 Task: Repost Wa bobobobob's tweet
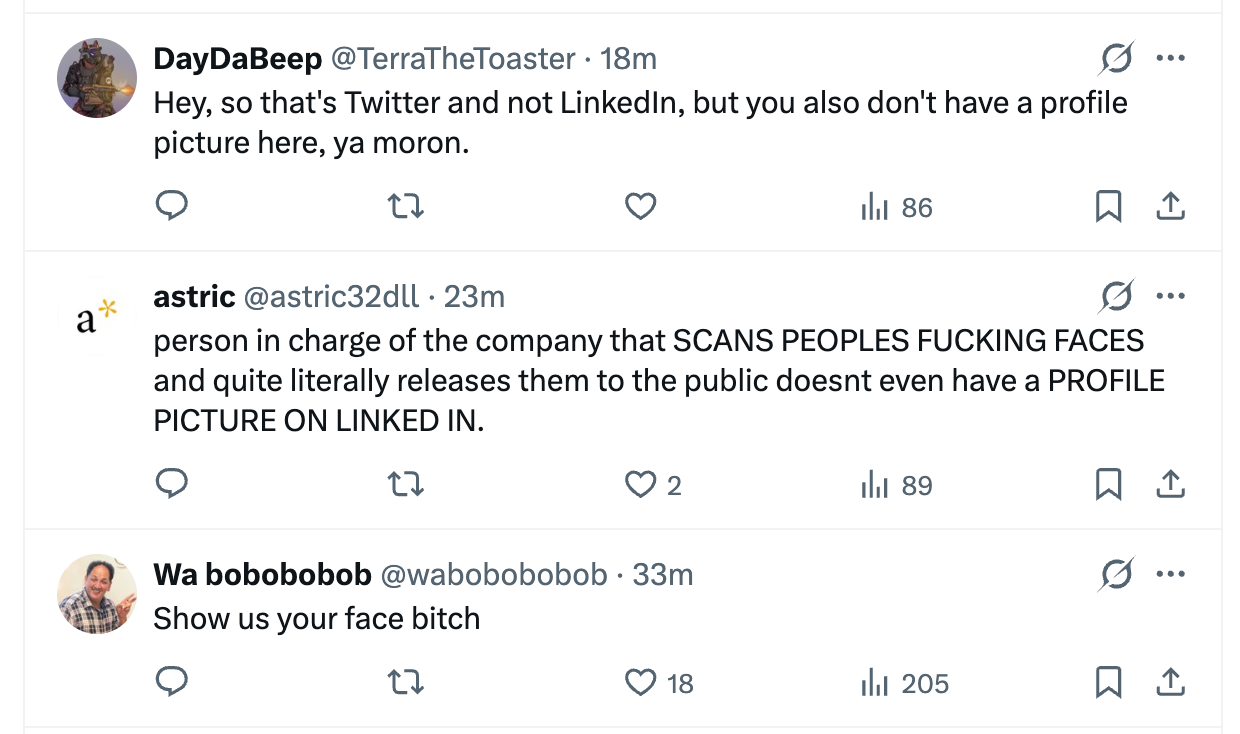pyautogui.click(x=405, y=683)
